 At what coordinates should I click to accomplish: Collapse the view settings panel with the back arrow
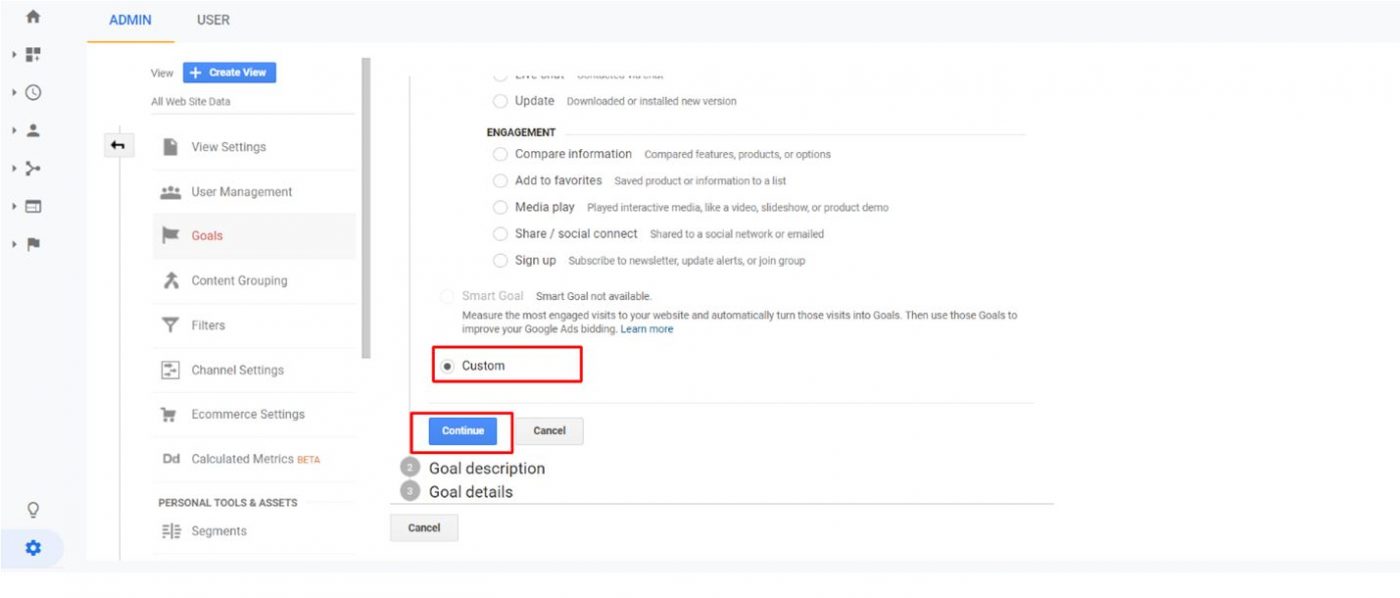[x=118, y=145]
